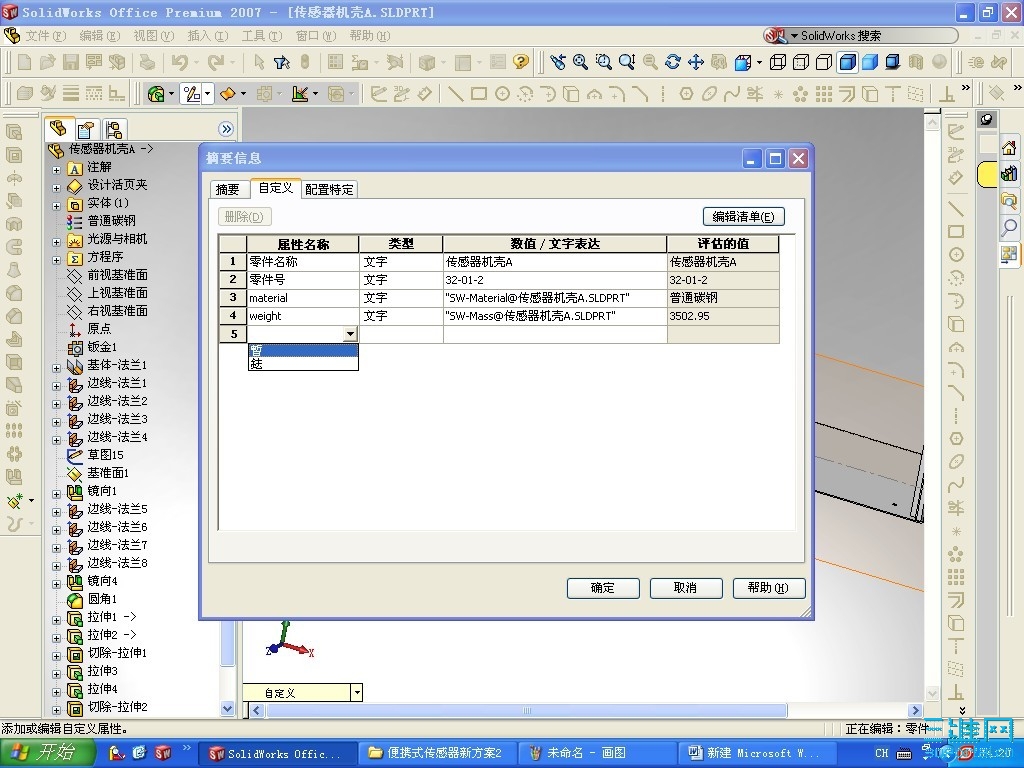Viewport: 1024px width, 768px height.
Task: Open the ConfigurationManager tab icon
Action: [x=113, y=129]
